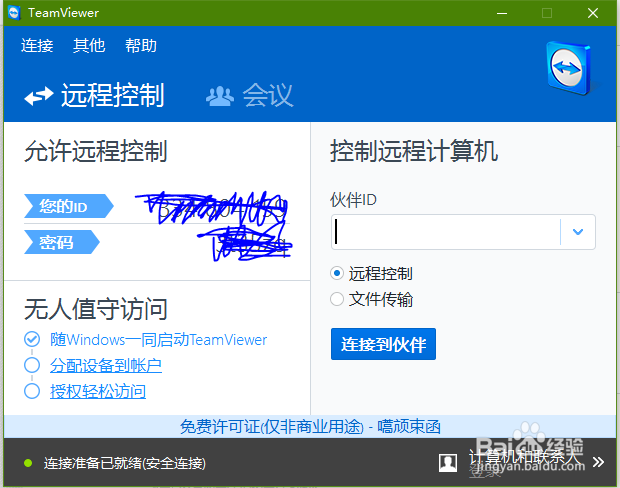Expand contacts panel with double-chevron arrow

point(598,462)
